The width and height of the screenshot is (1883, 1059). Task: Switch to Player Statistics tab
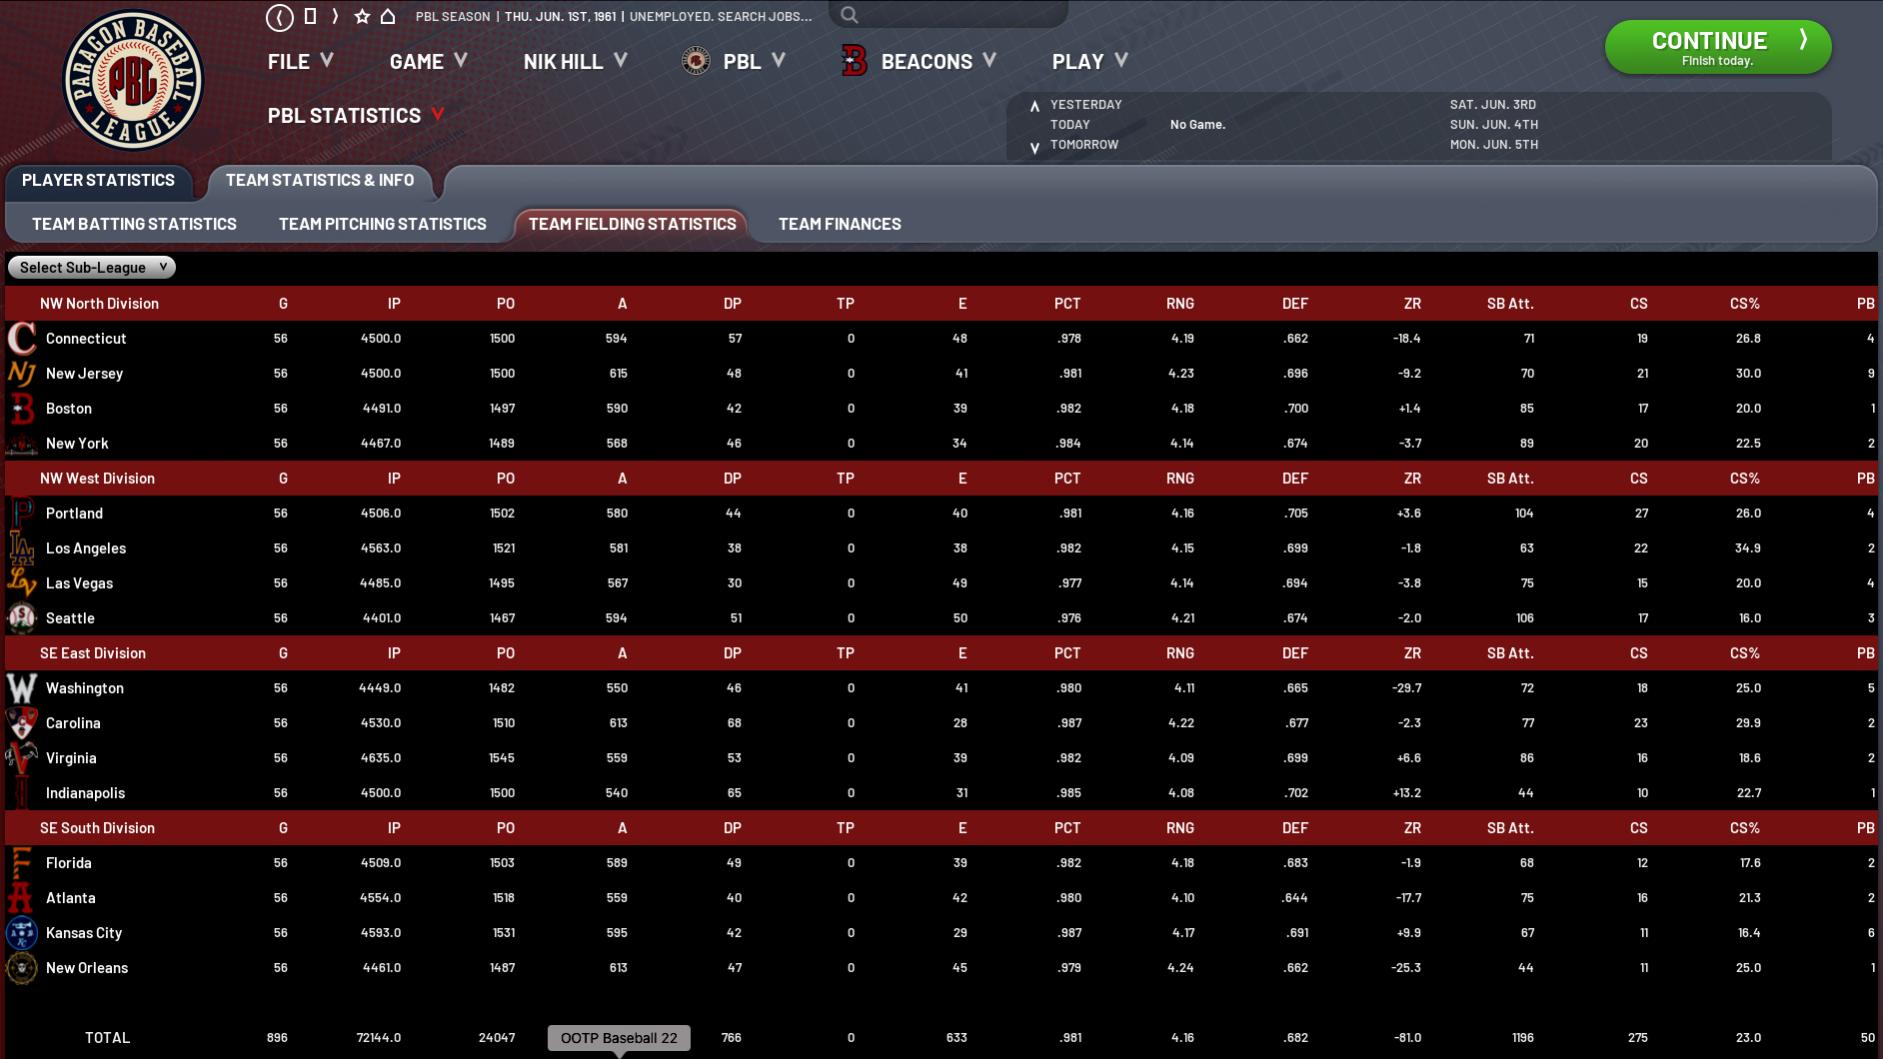[98, 180]
